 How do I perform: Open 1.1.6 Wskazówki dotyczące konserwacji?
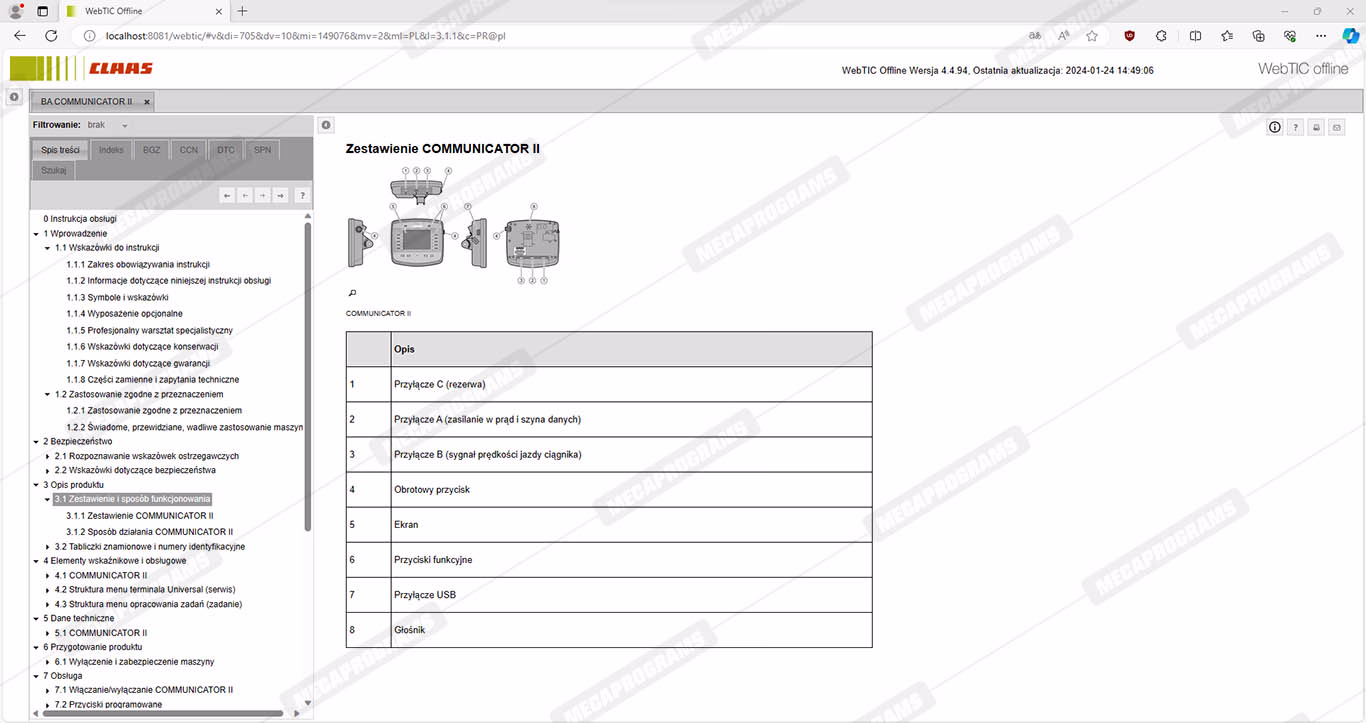(142, 346)
